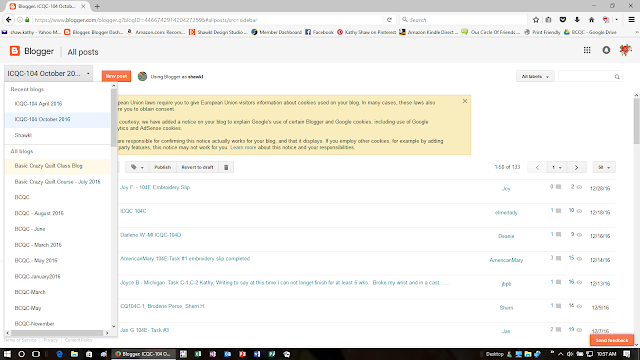Open the Windows Start menu

click(x=7, y=354)
